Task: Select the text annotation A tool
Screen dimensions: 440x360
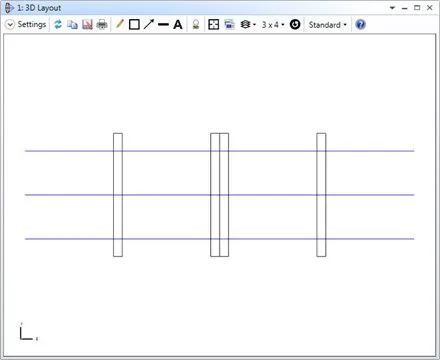Action: [178, 25]
